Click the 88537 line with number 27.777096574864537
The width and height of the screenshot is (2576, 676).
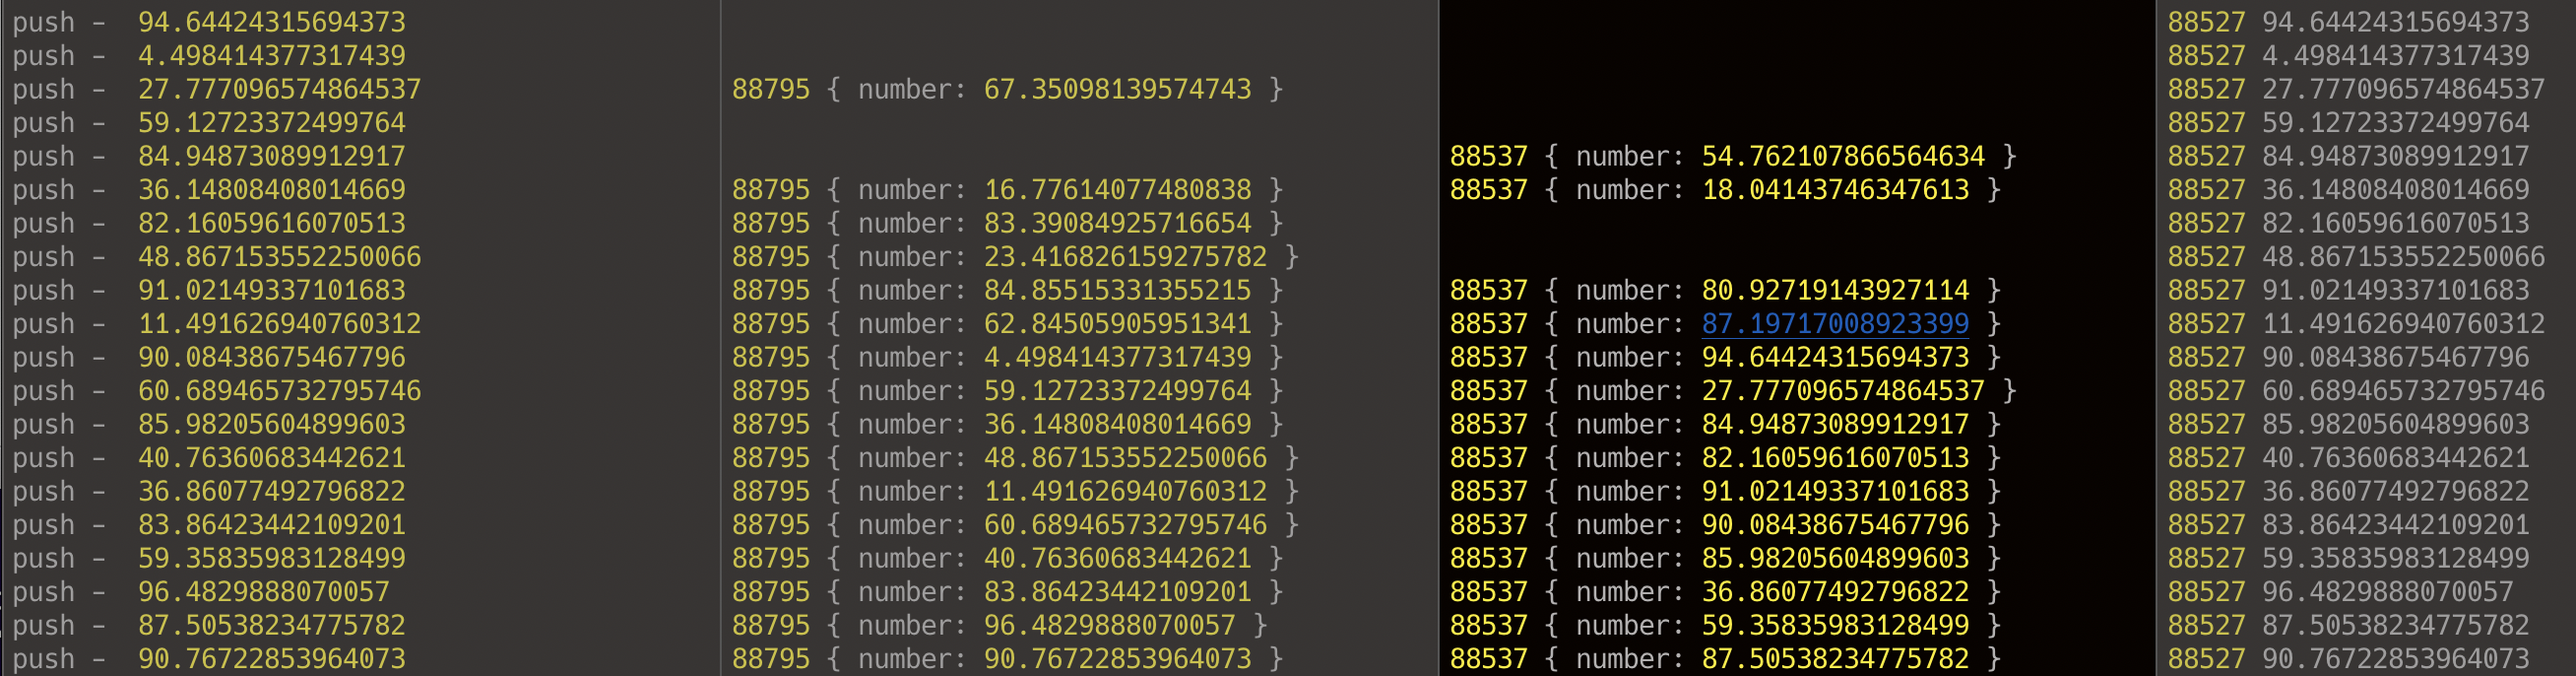coord(1734,391)
